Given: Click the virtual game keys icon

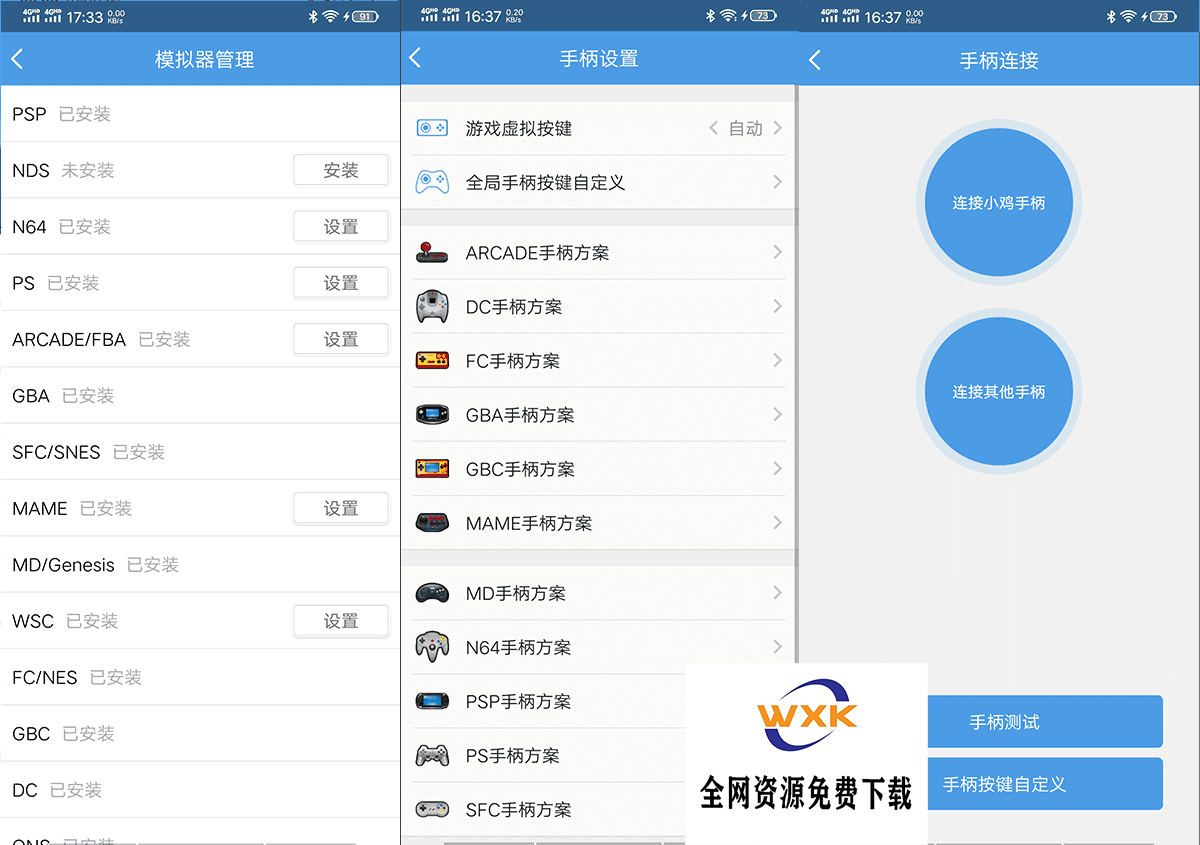Looking at the screenshot, I should pos(432,128).
